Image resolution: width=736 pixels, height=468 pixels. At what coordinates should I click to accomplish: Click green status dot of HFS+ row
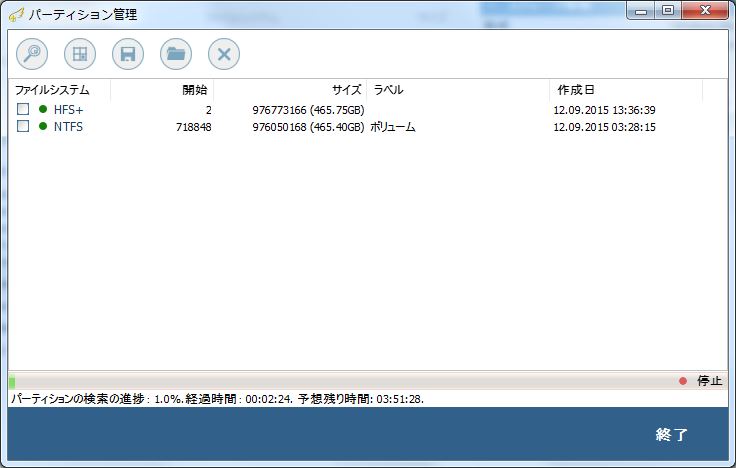(43, 109)
